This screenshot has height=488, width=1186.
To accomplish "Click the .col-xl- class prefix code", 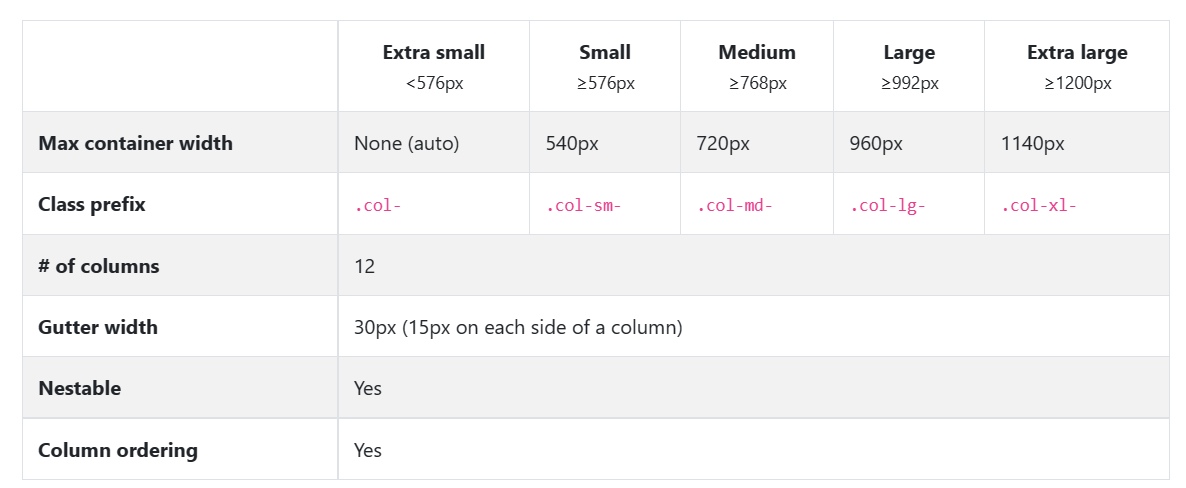I will pyautogui.click(x=1039, y=206).
